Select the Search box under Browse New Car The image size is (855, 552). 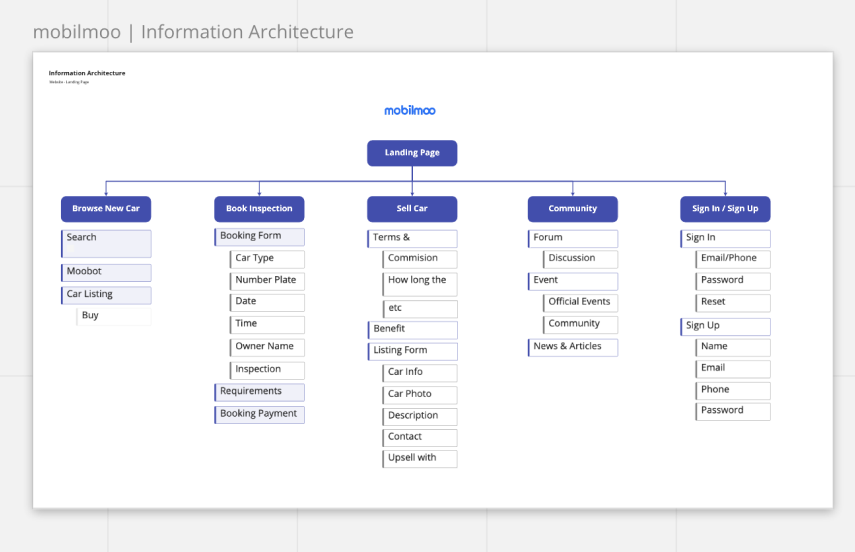pyautogui.click(x=106, y=243)
